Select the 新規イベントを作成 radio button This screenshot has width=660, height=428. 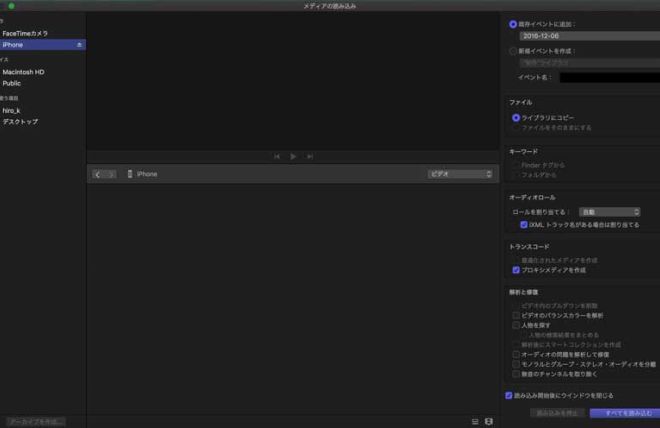point(514,50)
